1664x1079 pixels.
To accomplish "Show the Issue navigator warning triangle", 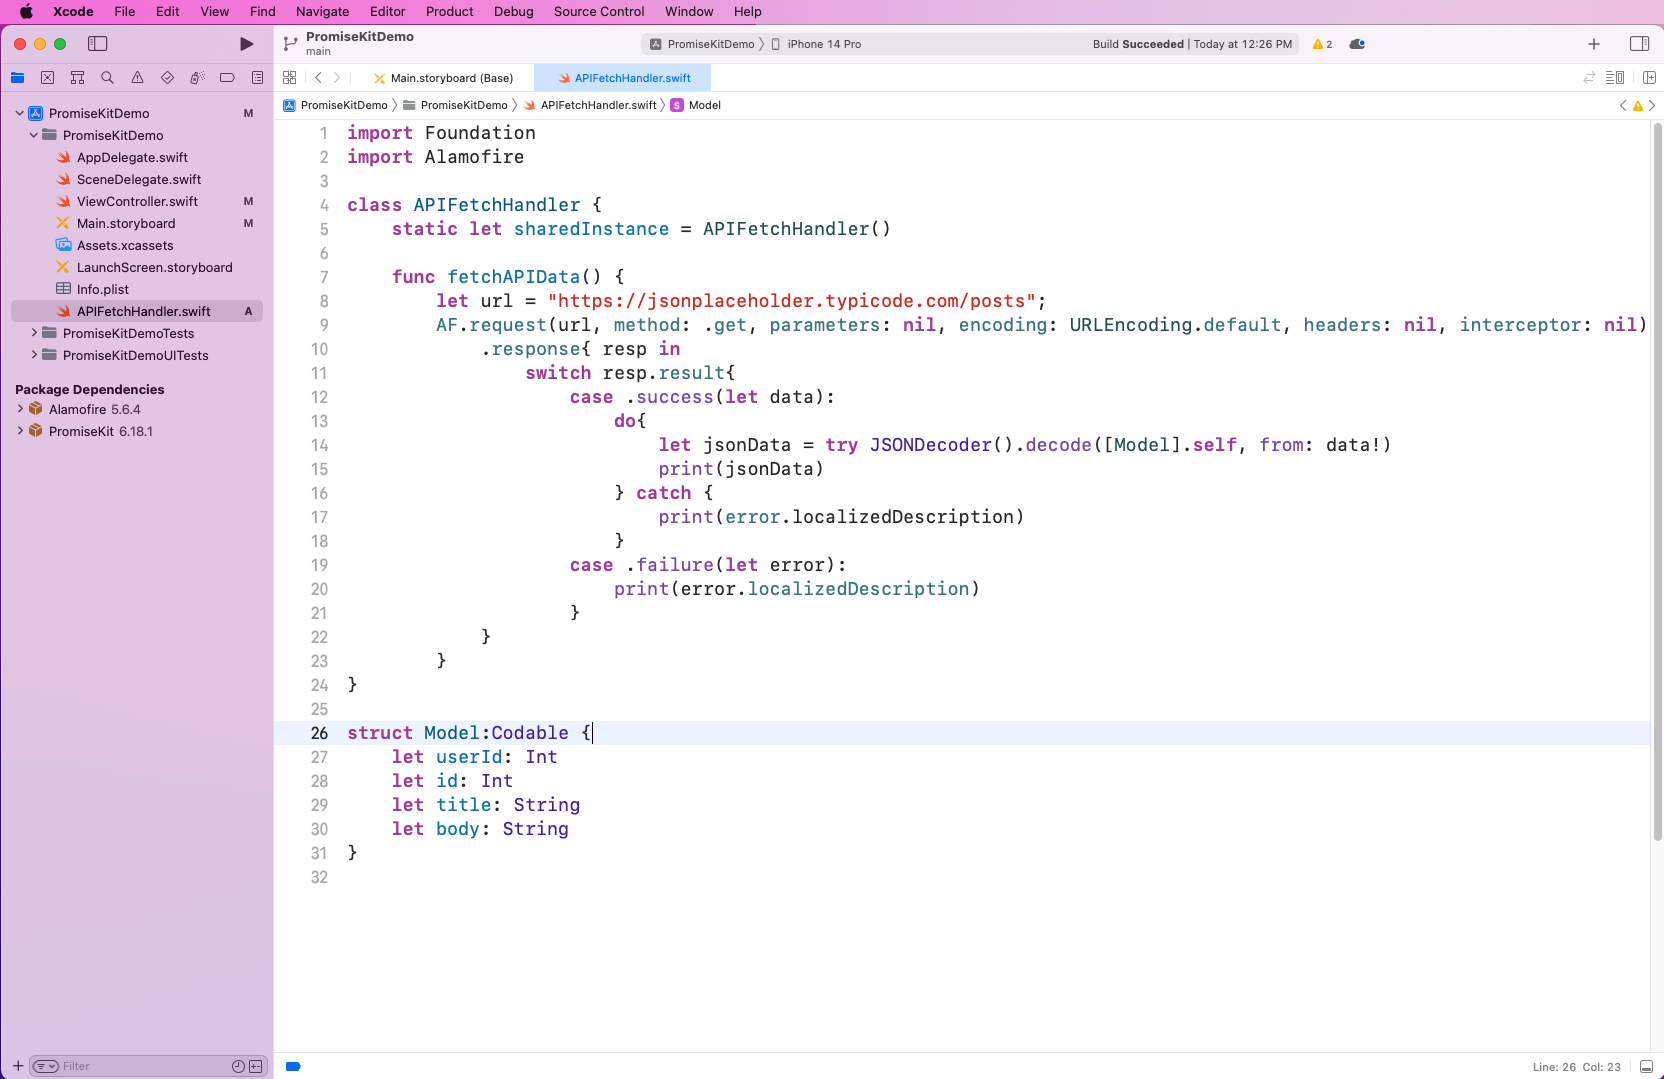I will 137,77.
